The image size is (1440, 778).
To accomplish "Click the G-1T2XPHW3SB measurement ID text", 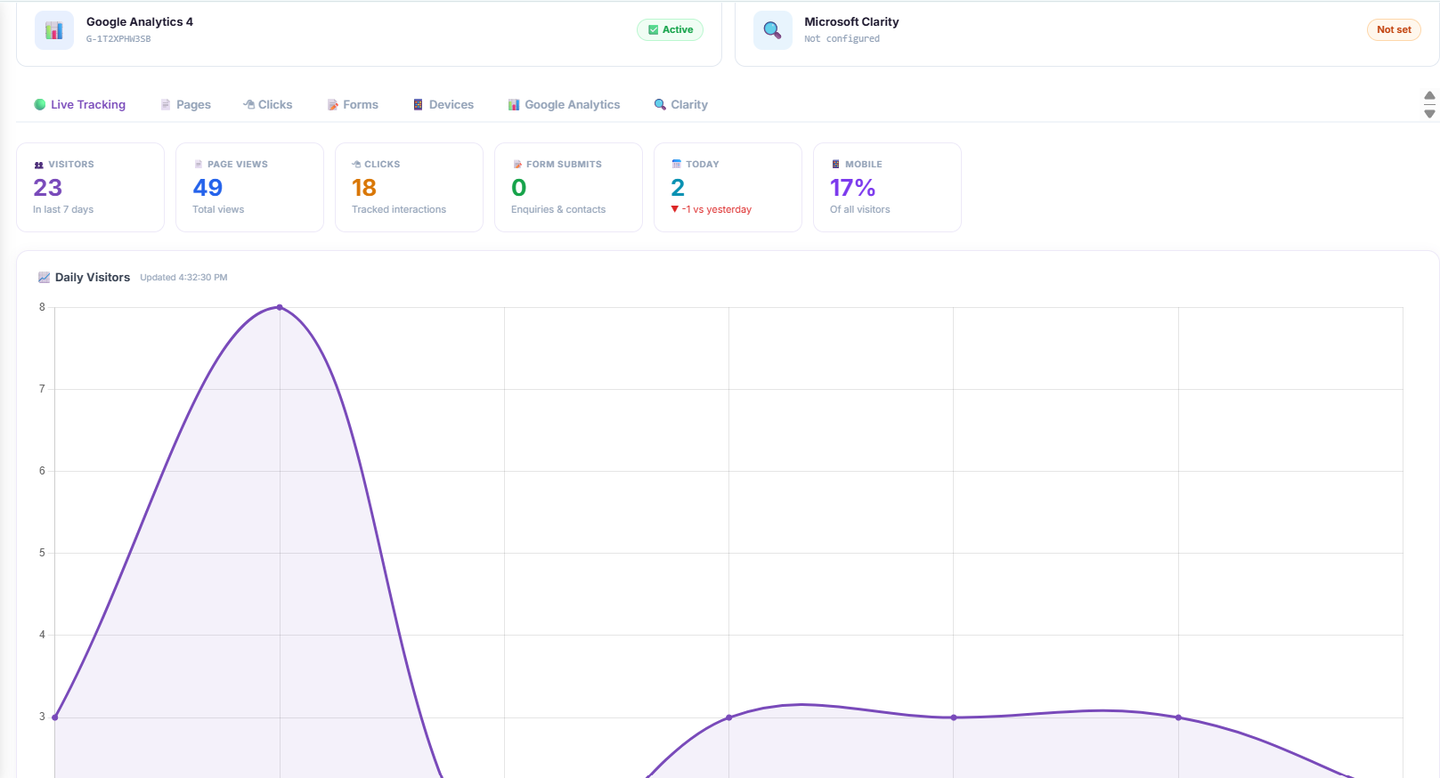I will click(118, 39).
